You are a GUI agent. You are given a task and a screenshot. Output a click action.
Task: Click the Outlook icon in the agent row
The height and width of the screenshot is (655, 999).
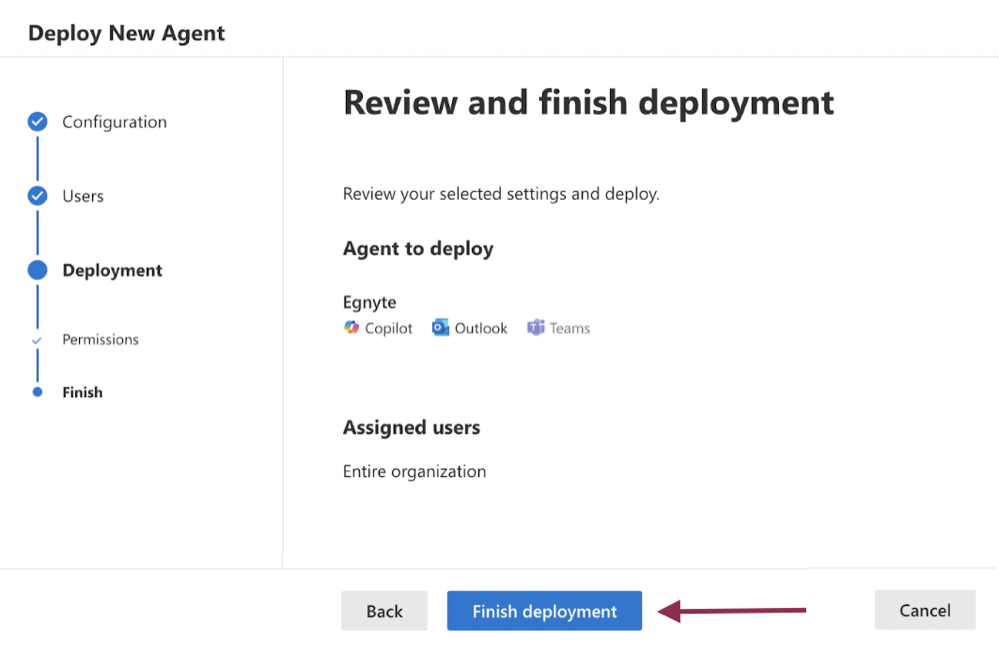pos(441,327)
